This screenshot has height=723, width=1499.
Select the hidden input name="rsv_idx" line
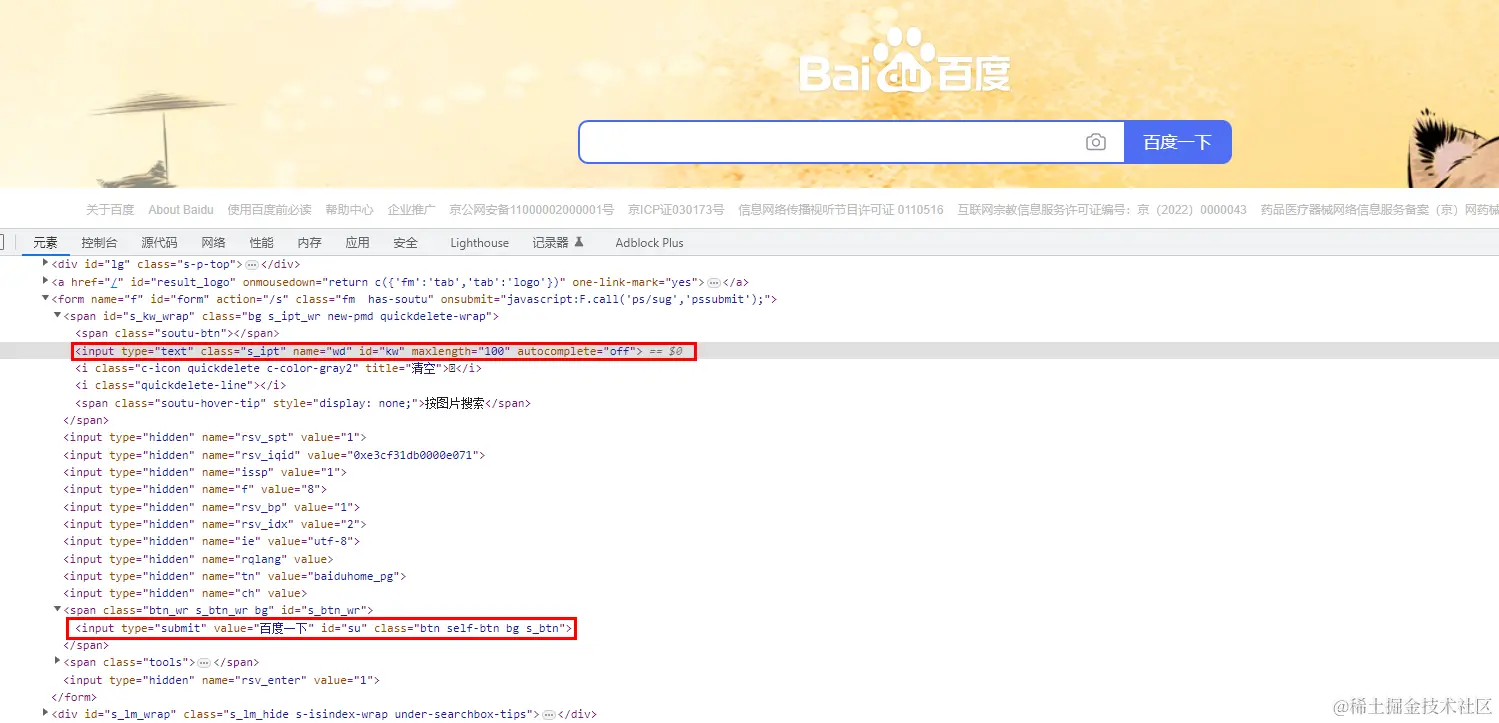215,524
